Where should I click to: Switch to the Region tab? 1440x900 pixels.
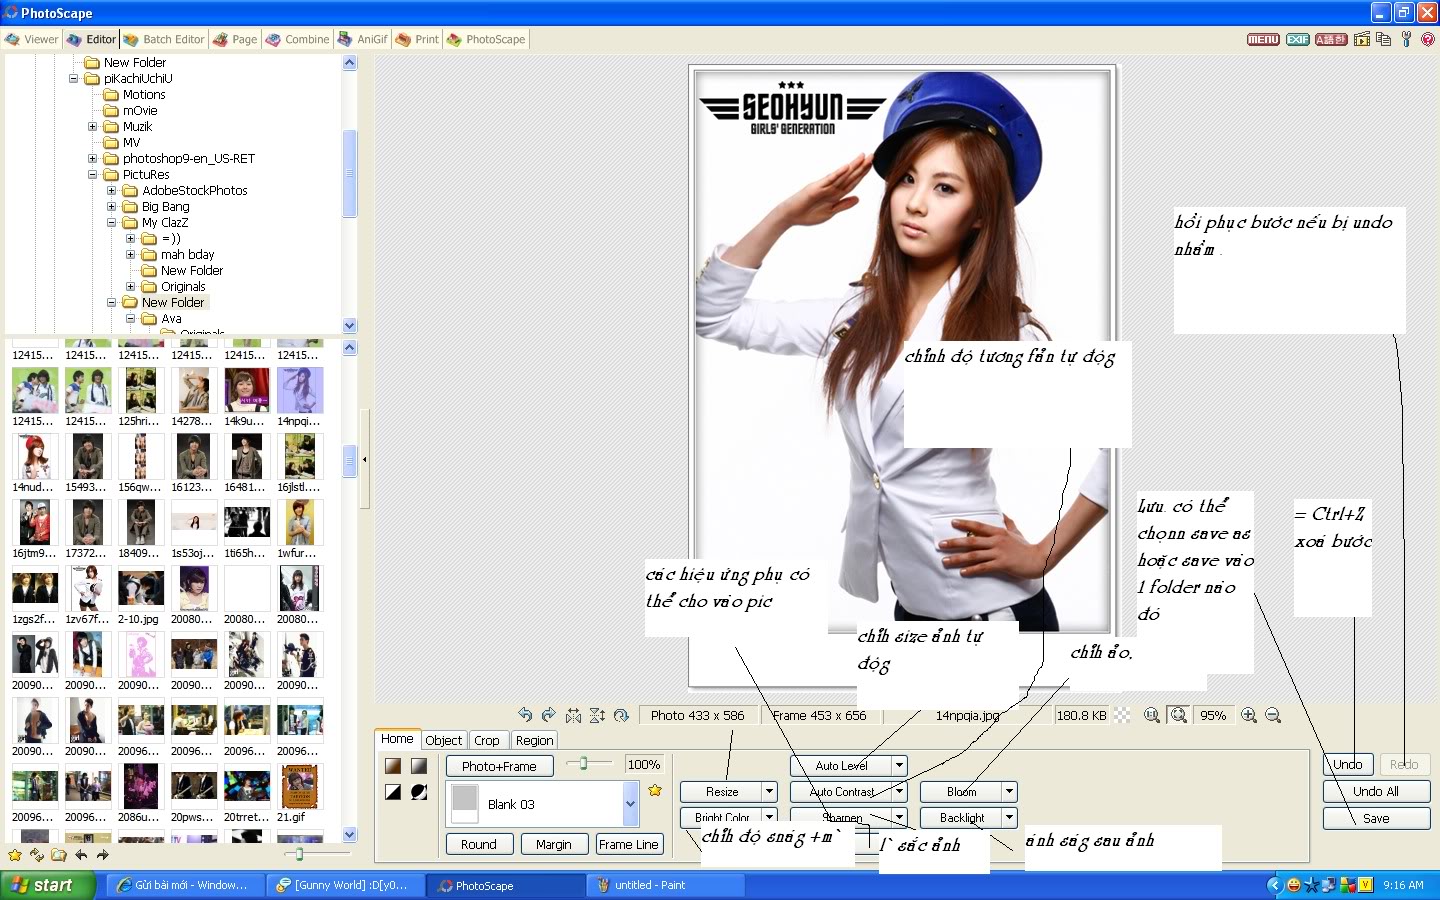click(534, 740)
